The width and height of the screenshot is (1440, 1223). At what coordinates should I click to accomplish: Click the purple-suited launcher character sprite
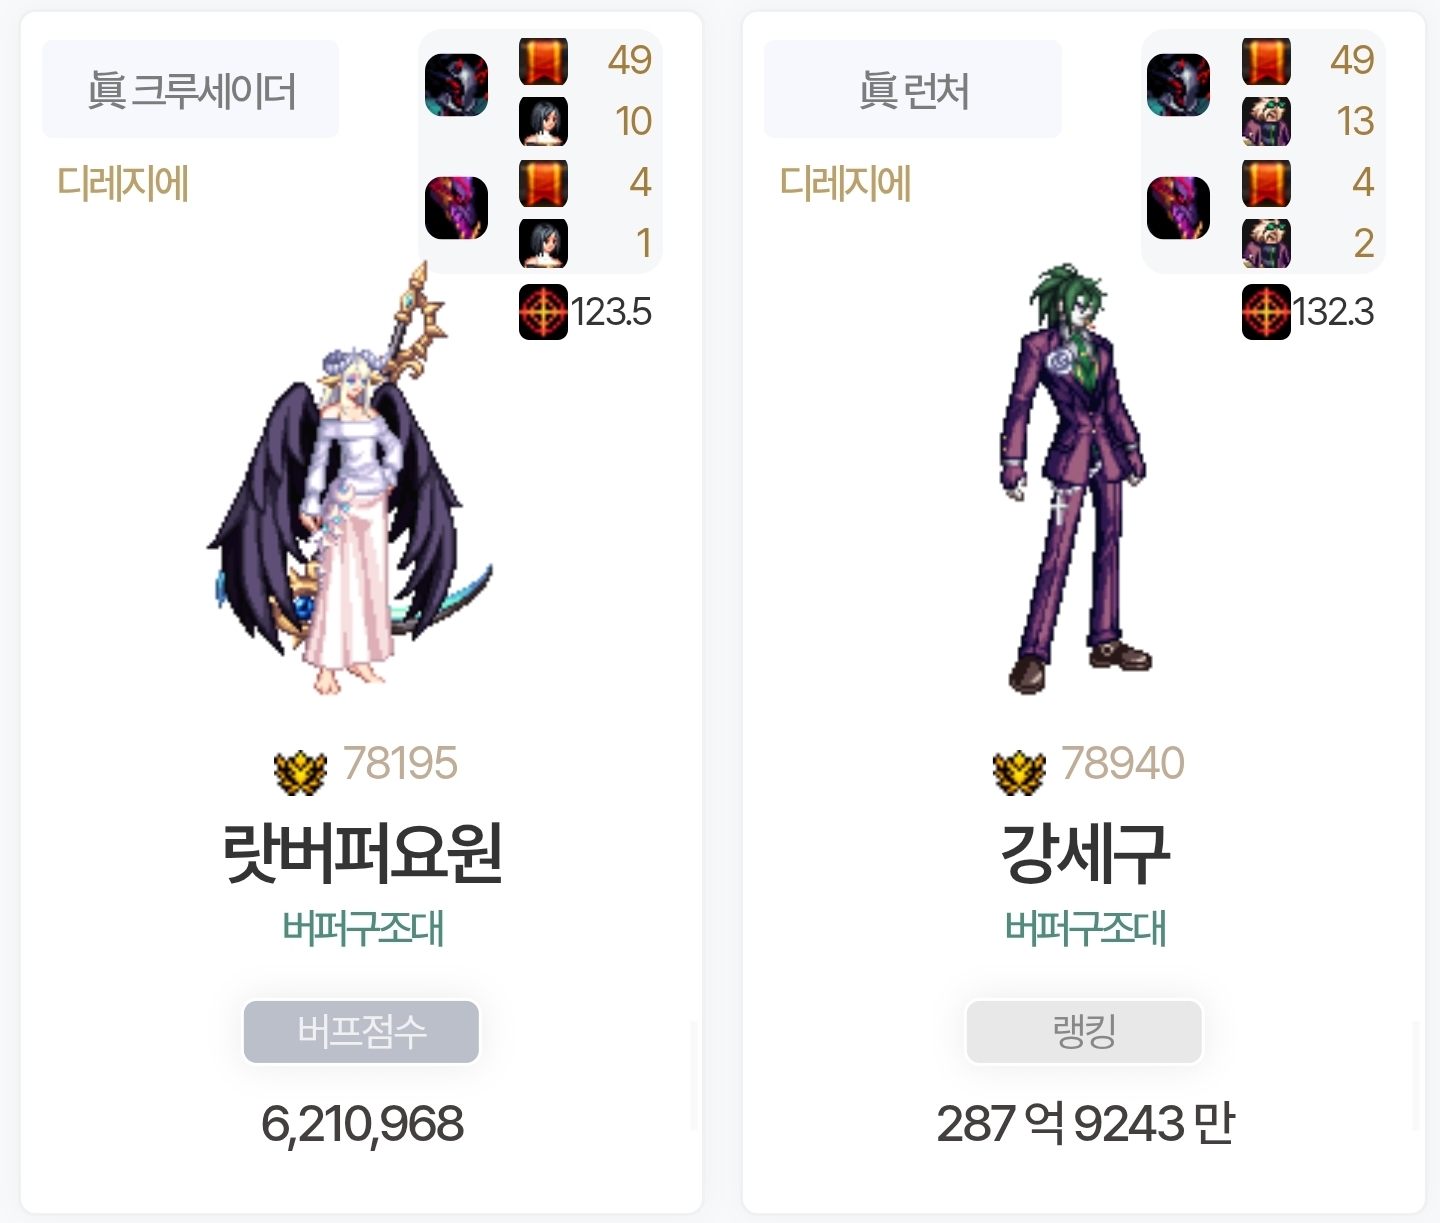1074,478
